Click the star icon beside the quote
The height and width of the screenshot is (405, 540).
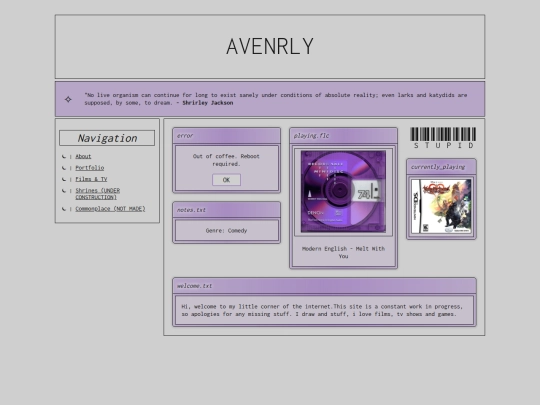point(68,99)
